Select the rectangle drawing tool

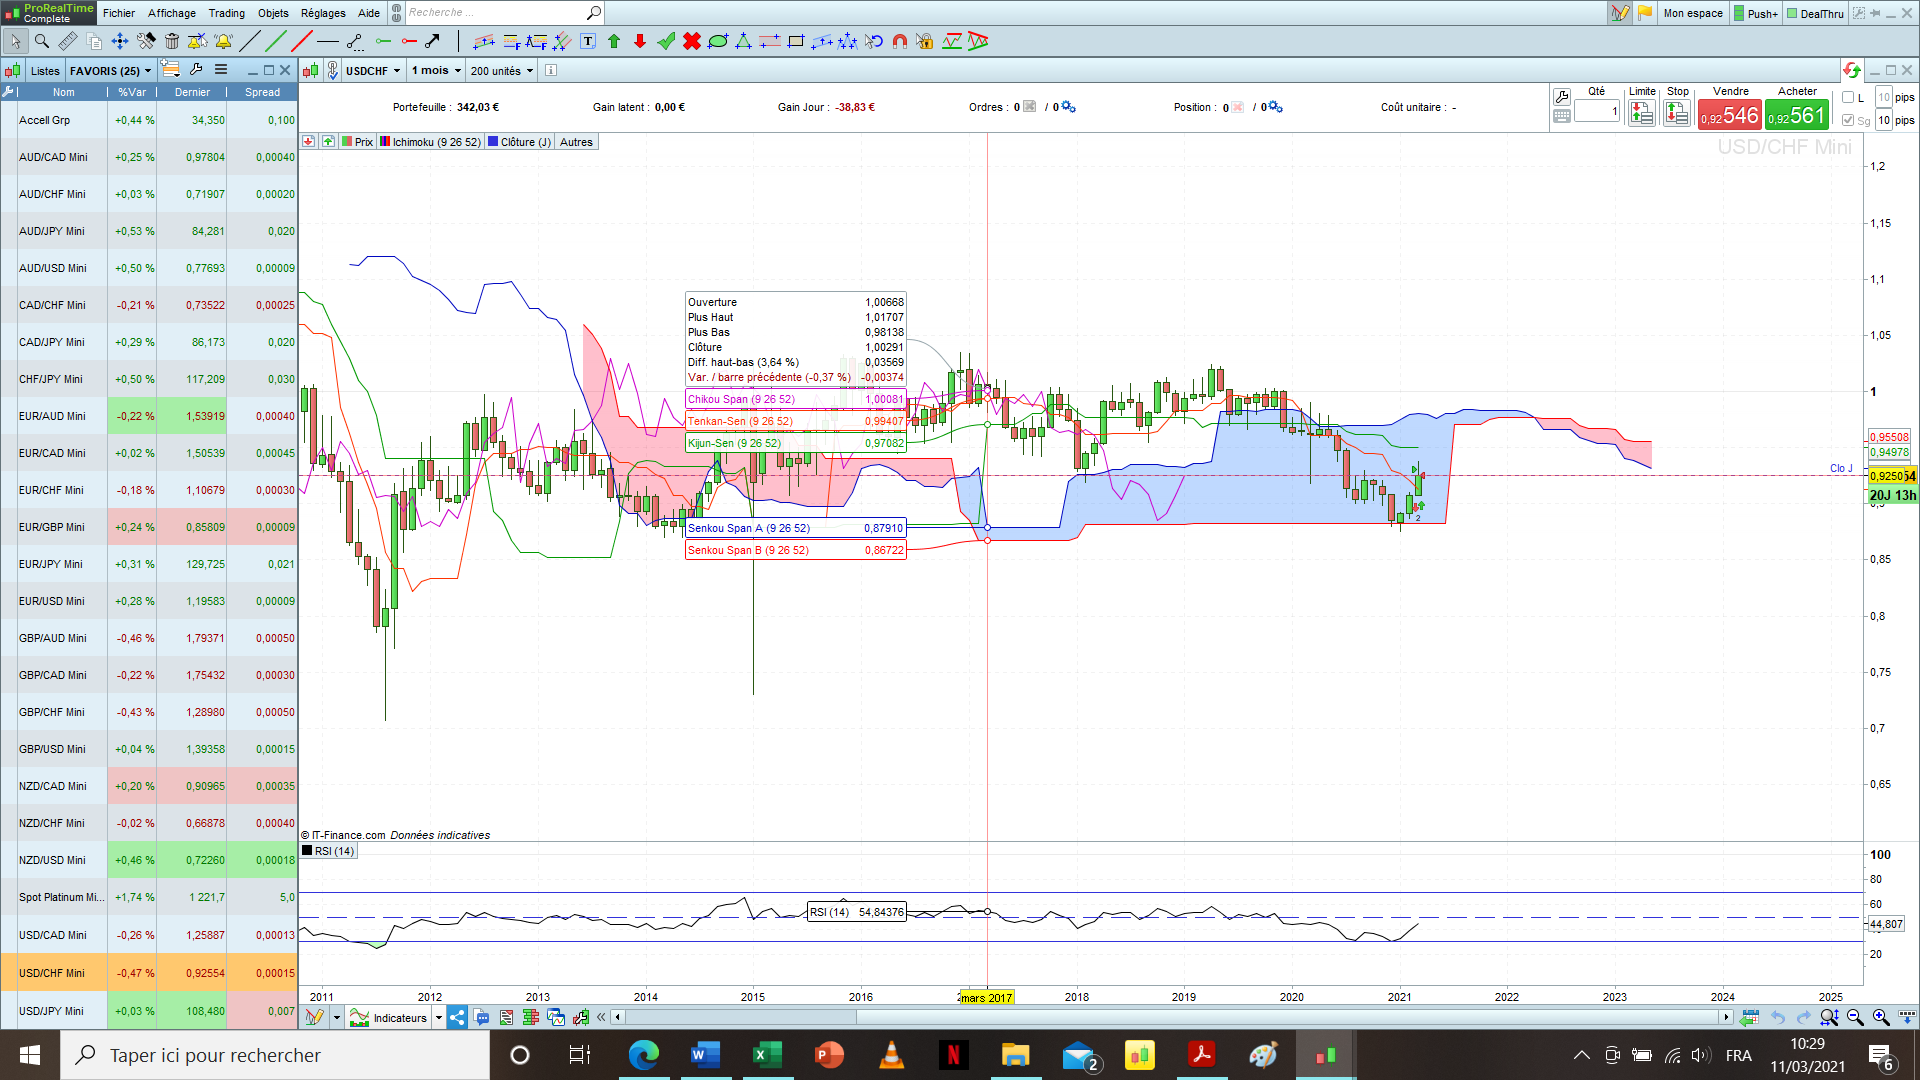pyautogui.click(x=796, y=41)
